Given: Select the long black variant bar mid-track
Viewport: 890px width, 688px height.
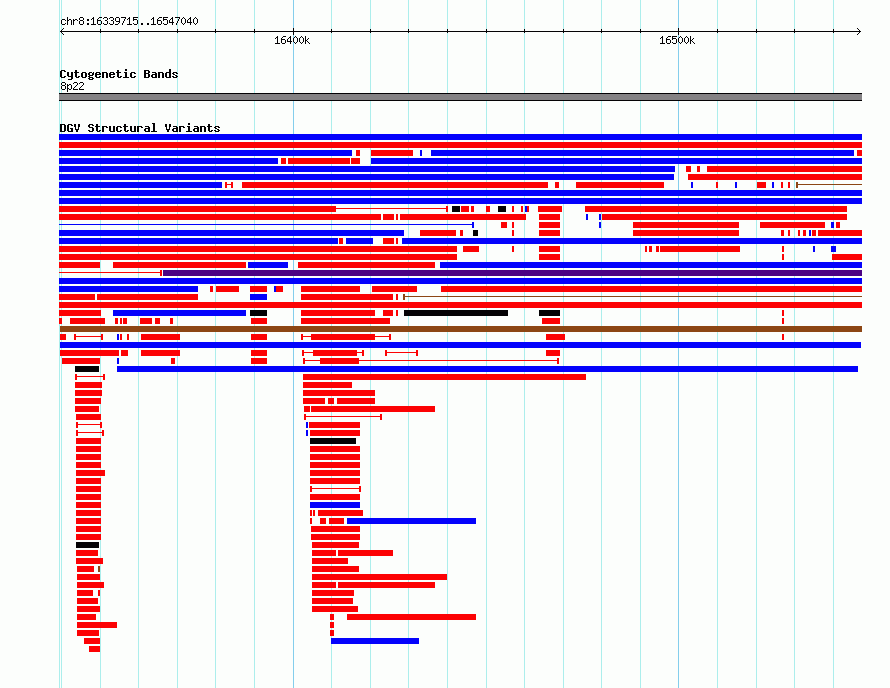Looking at the screenshot, I should pyautogui.click(x=456, y=313).
